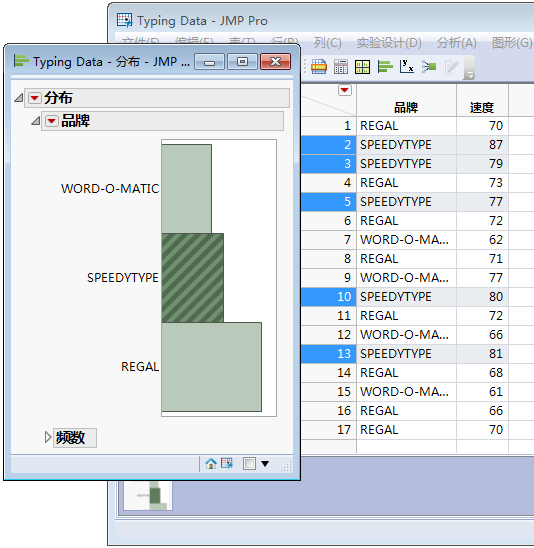Click the script editor pencil icon
The width and height of the screenshot is (534, 548).
tap(451, 67)
